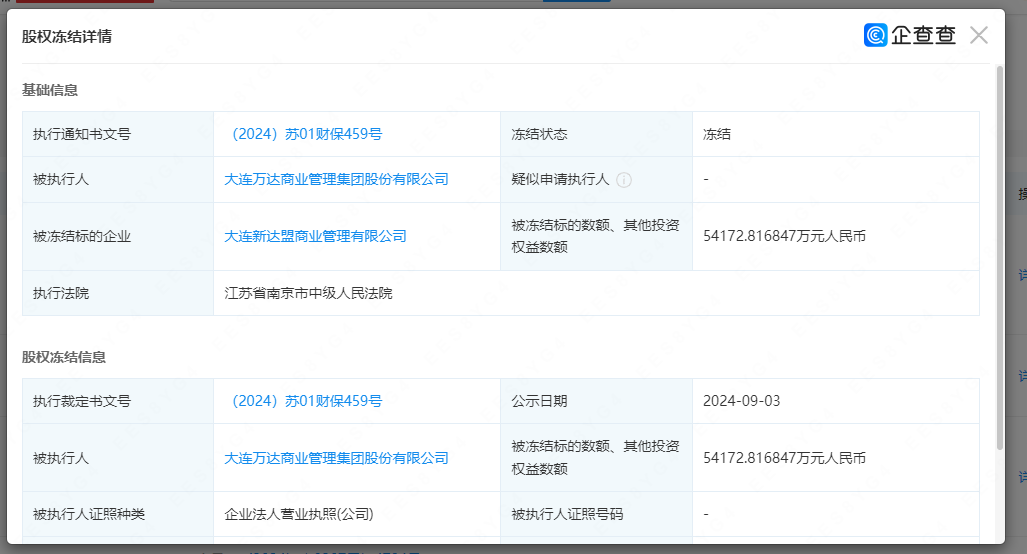This screenshot has height=554, width=1027.
Task: Click the 执行法院 label cell
Action: [x=61, y=294]
